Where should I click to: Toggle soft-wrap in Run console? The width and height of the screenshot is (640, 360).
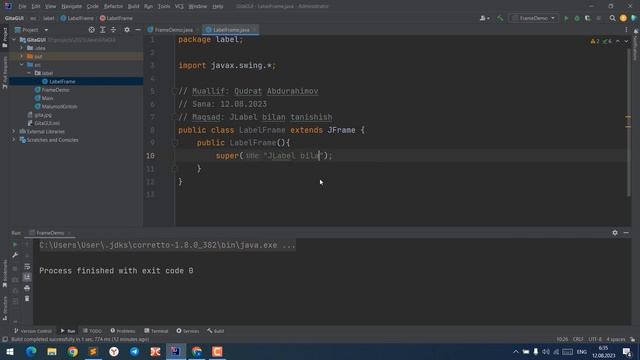tap(27, 267)
